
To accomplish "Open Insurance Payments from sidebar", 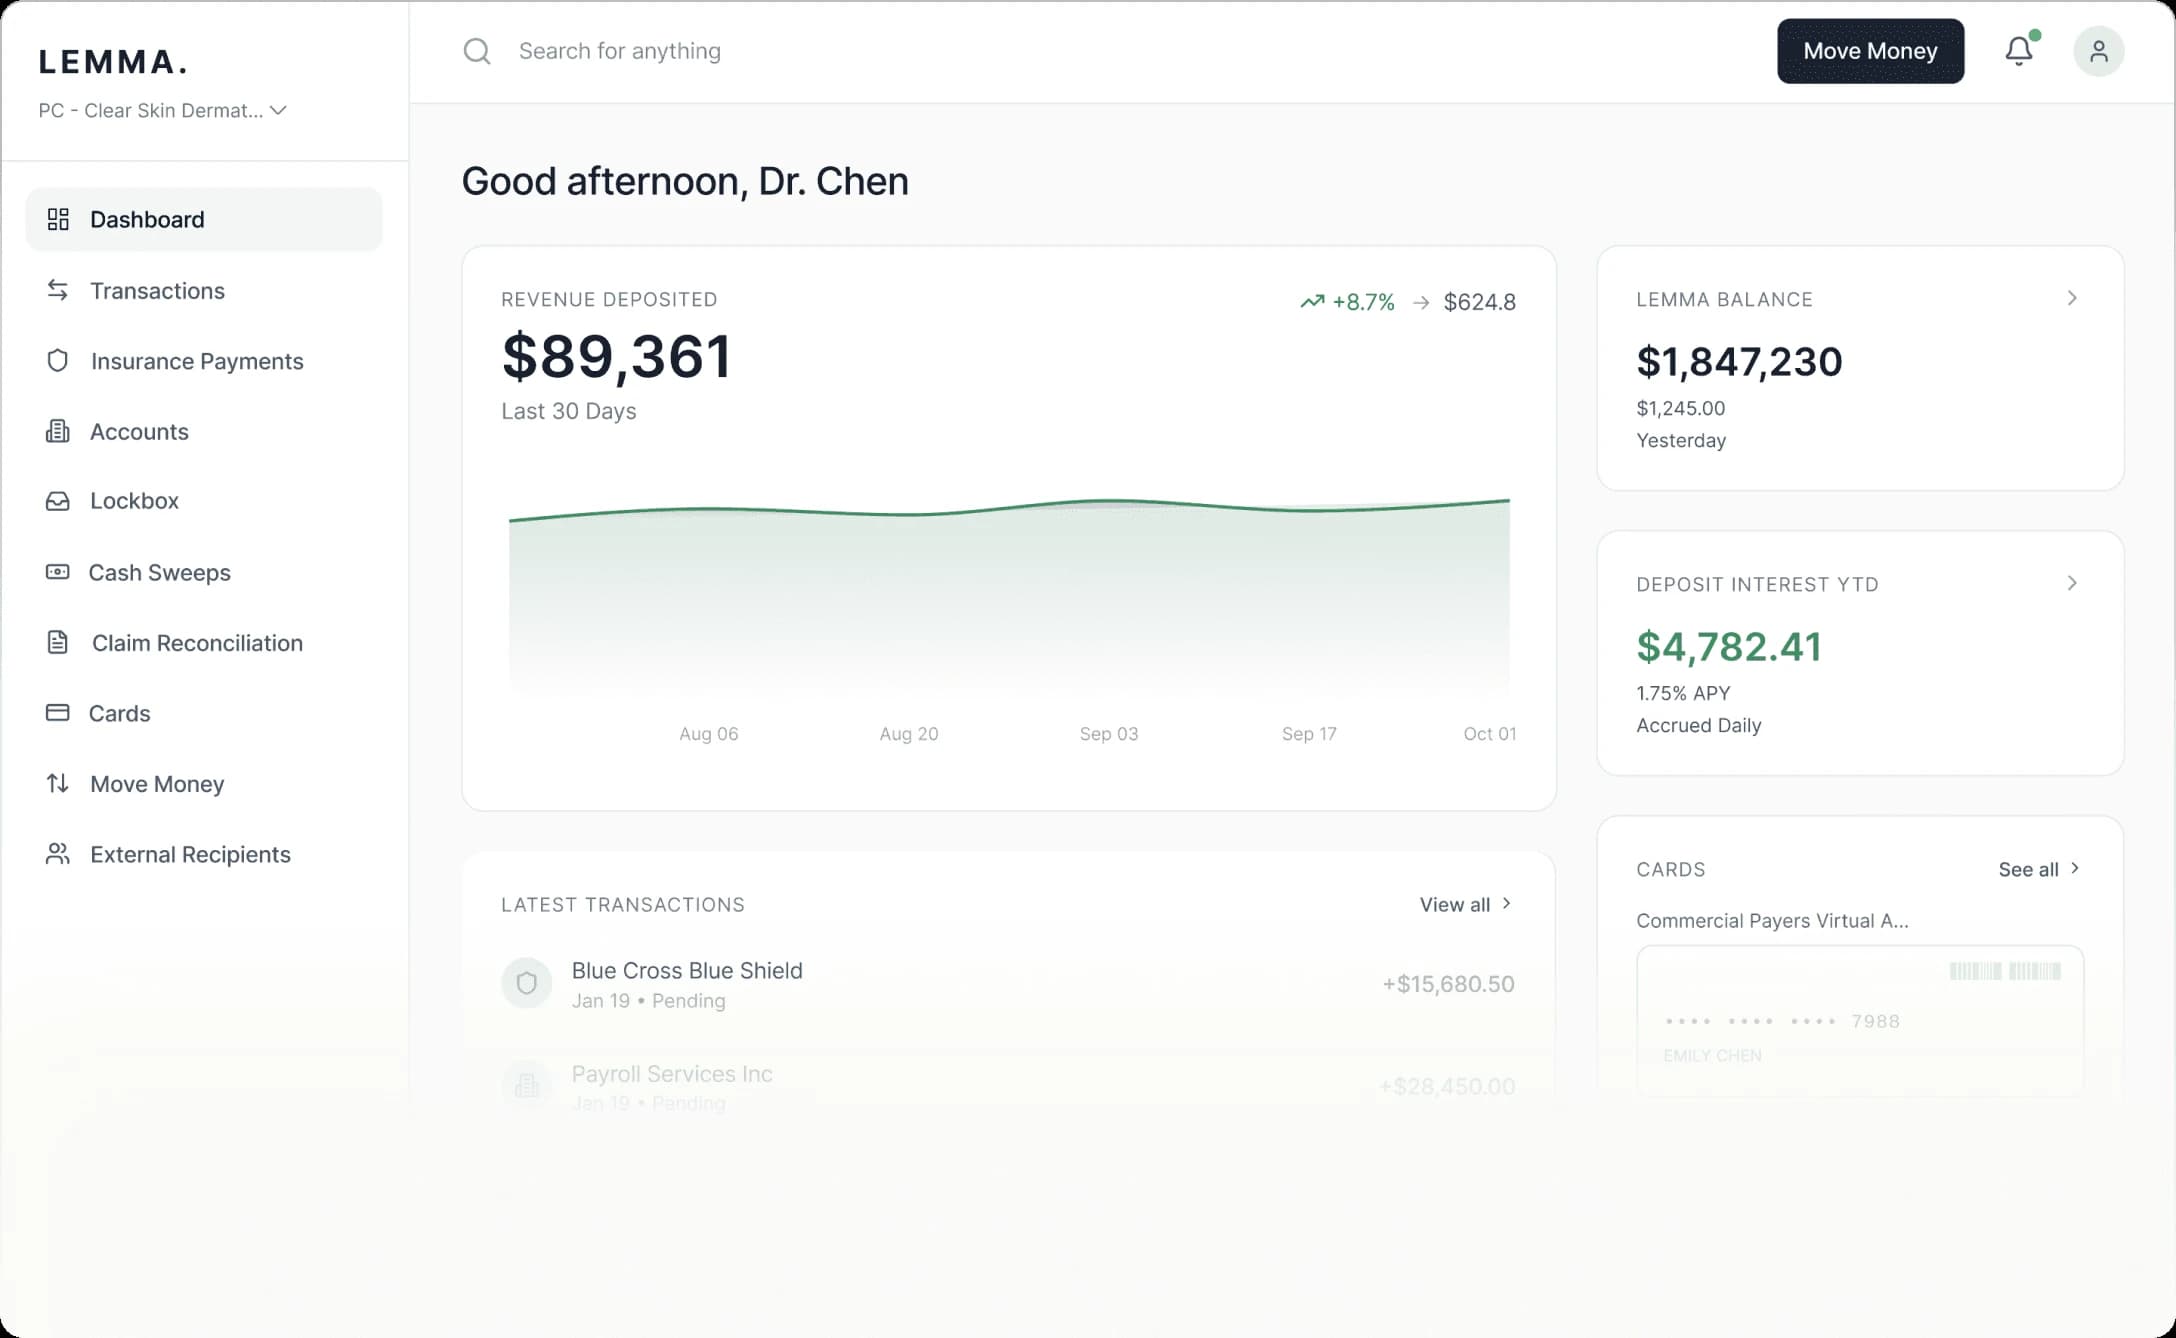I will point(204,361).
